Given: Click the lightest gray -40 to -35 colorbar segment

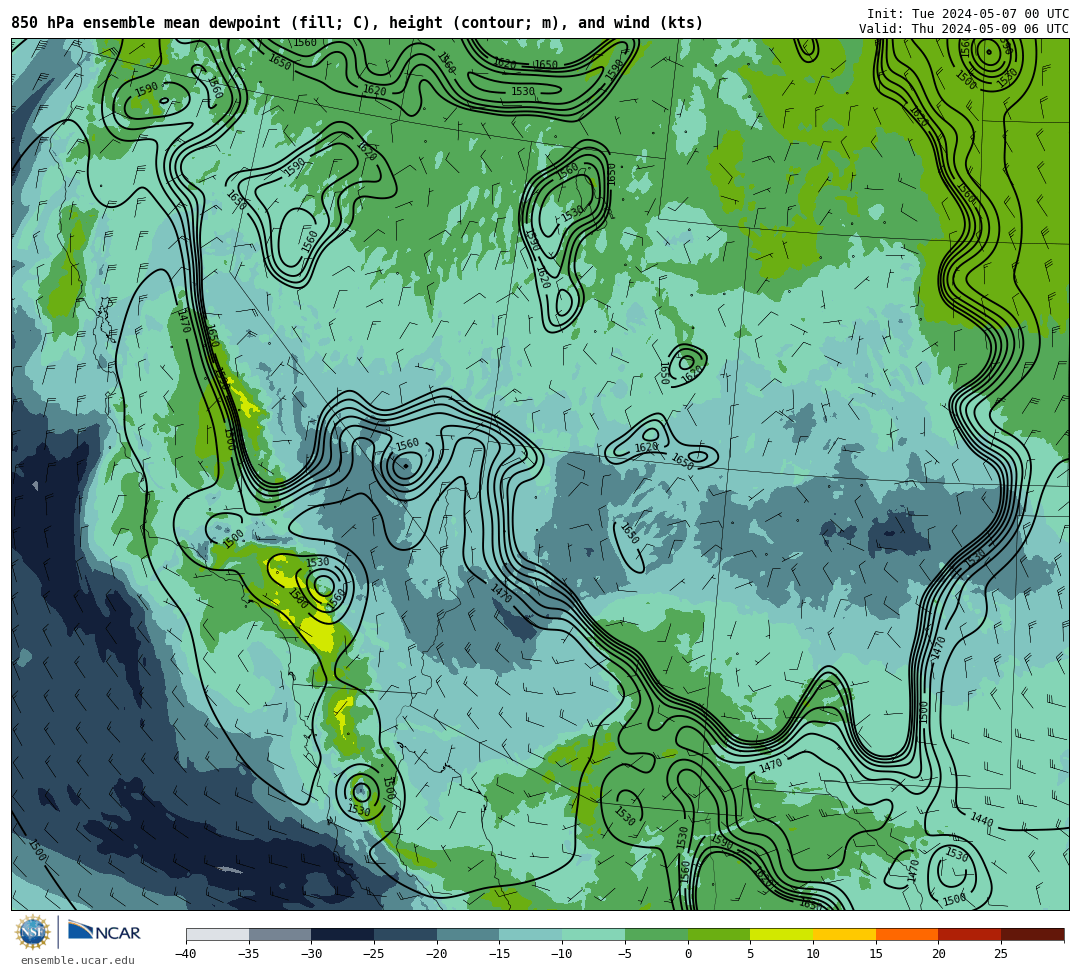Looking at the screenshot, I should (218, 934).
